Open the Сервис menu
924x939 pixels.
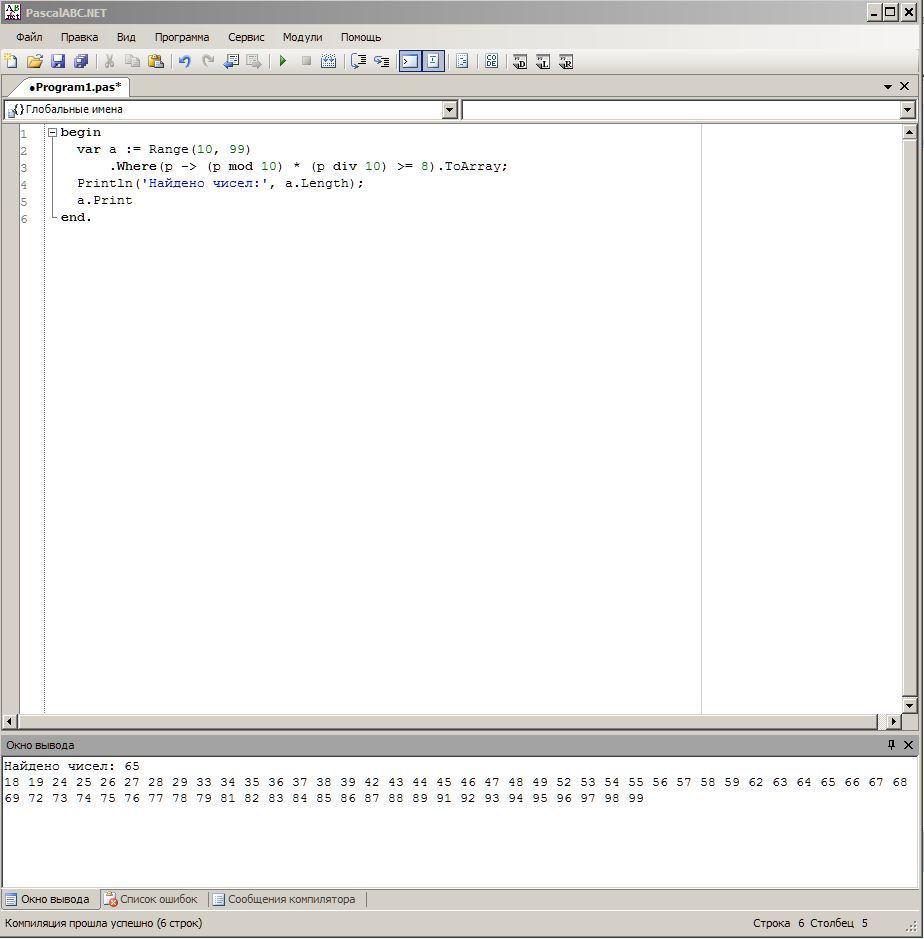(246, 37)
